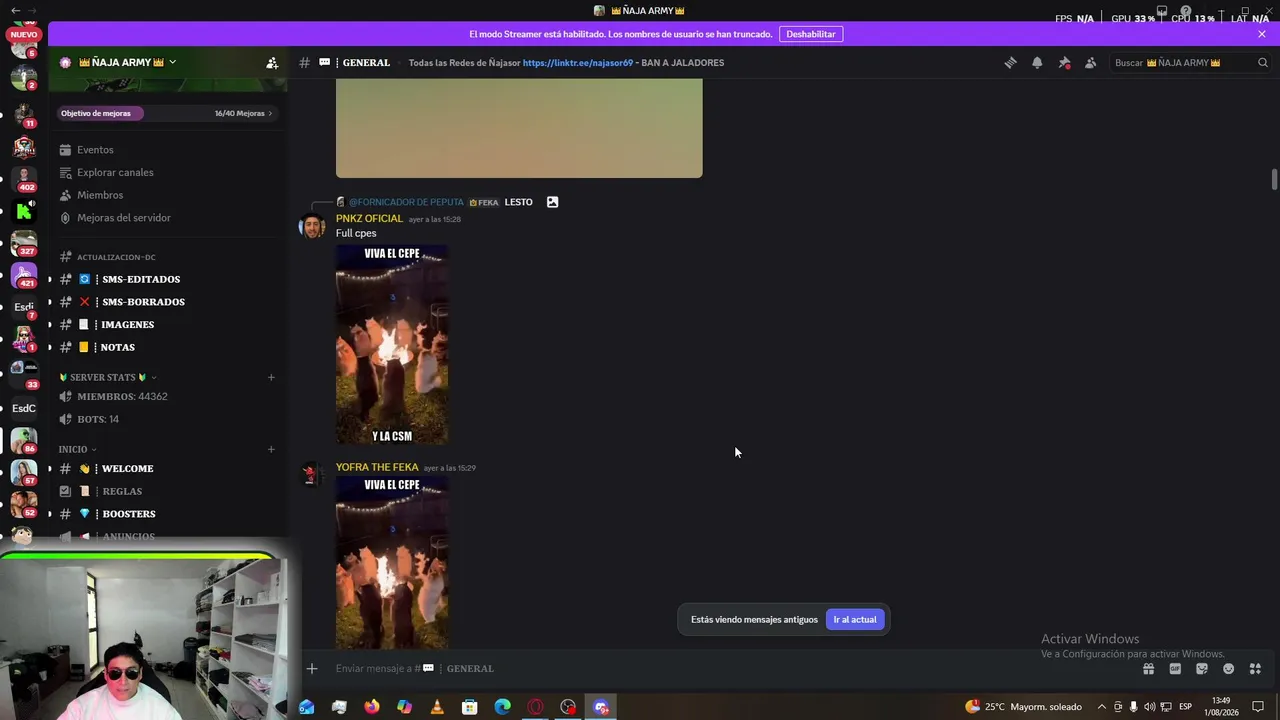Click the attach file plus icon
This screenshot has width=1280, height=720.
312,668
